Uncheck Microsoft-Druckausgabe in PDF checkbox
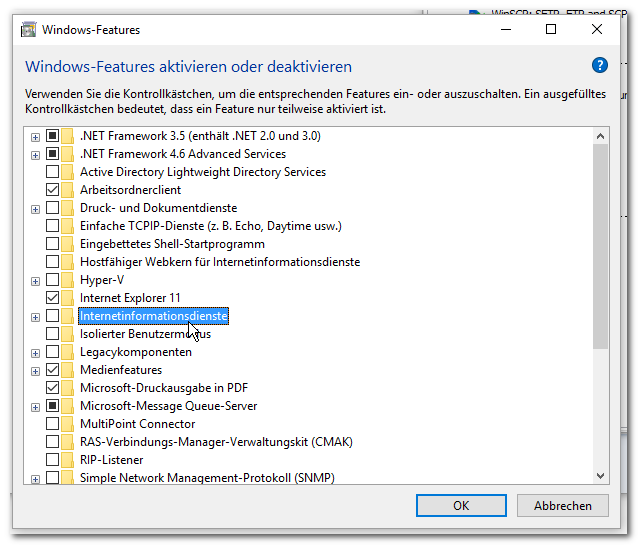The image size is (638, 545). (52, 387)
